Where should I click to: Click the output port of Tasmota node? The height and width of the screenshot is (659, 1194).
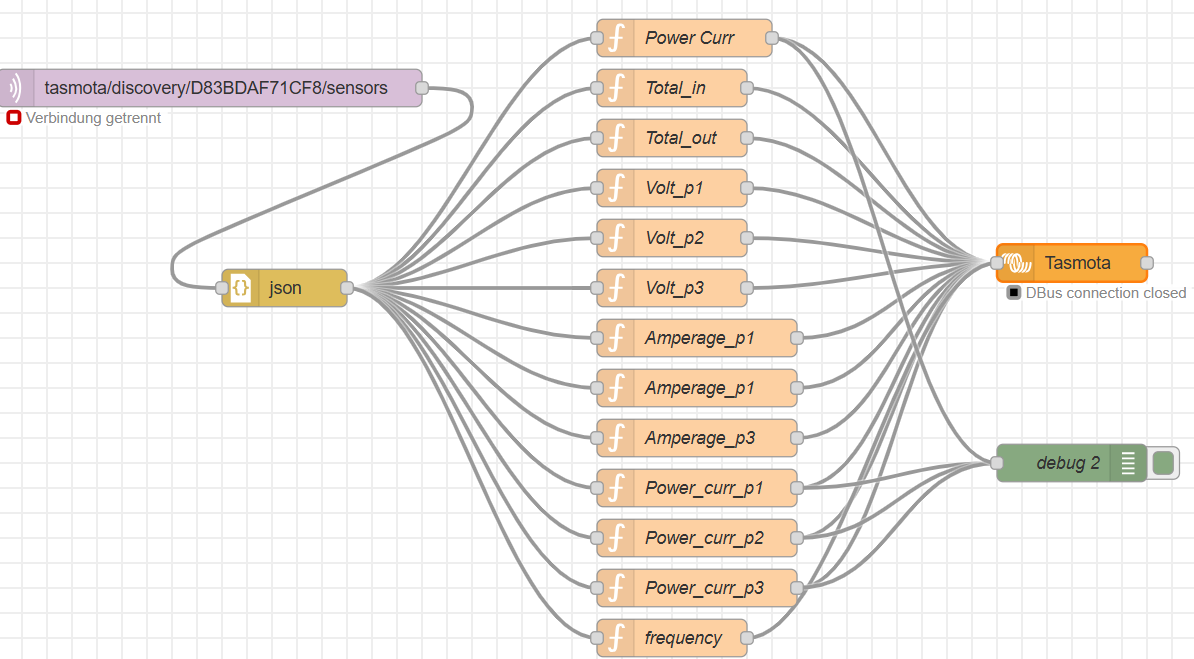pos(1147,263)
